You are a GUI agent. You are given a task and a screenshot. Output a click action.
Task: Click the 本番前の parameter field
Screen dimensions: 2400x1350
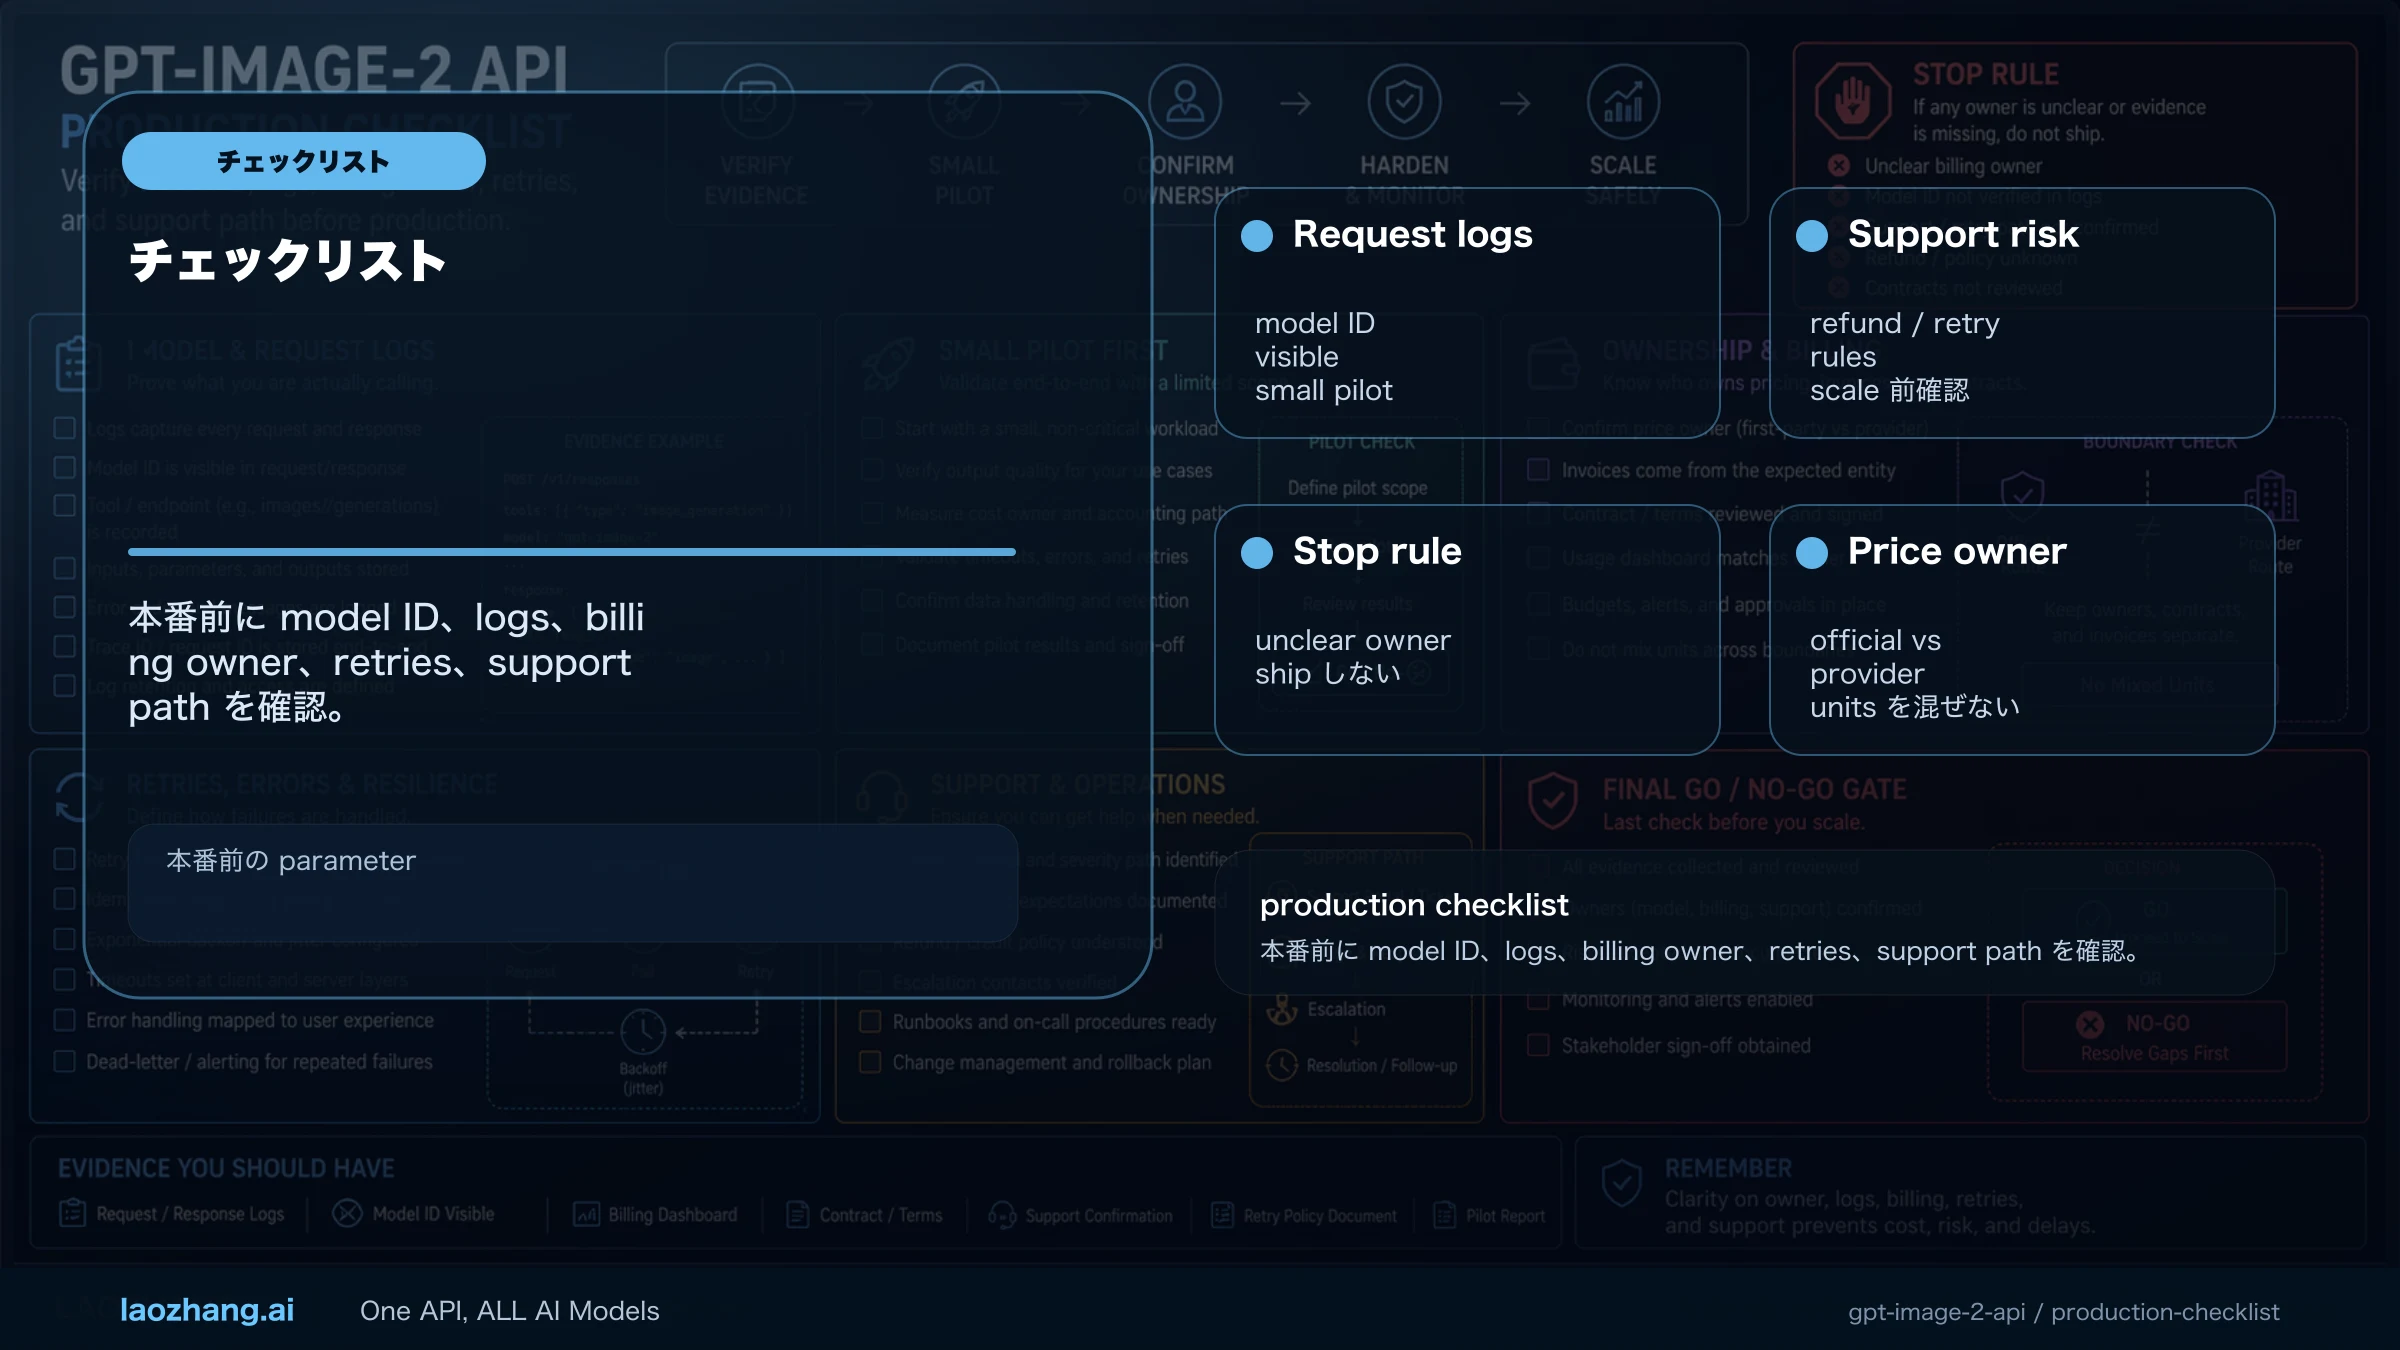click(573, 883)
